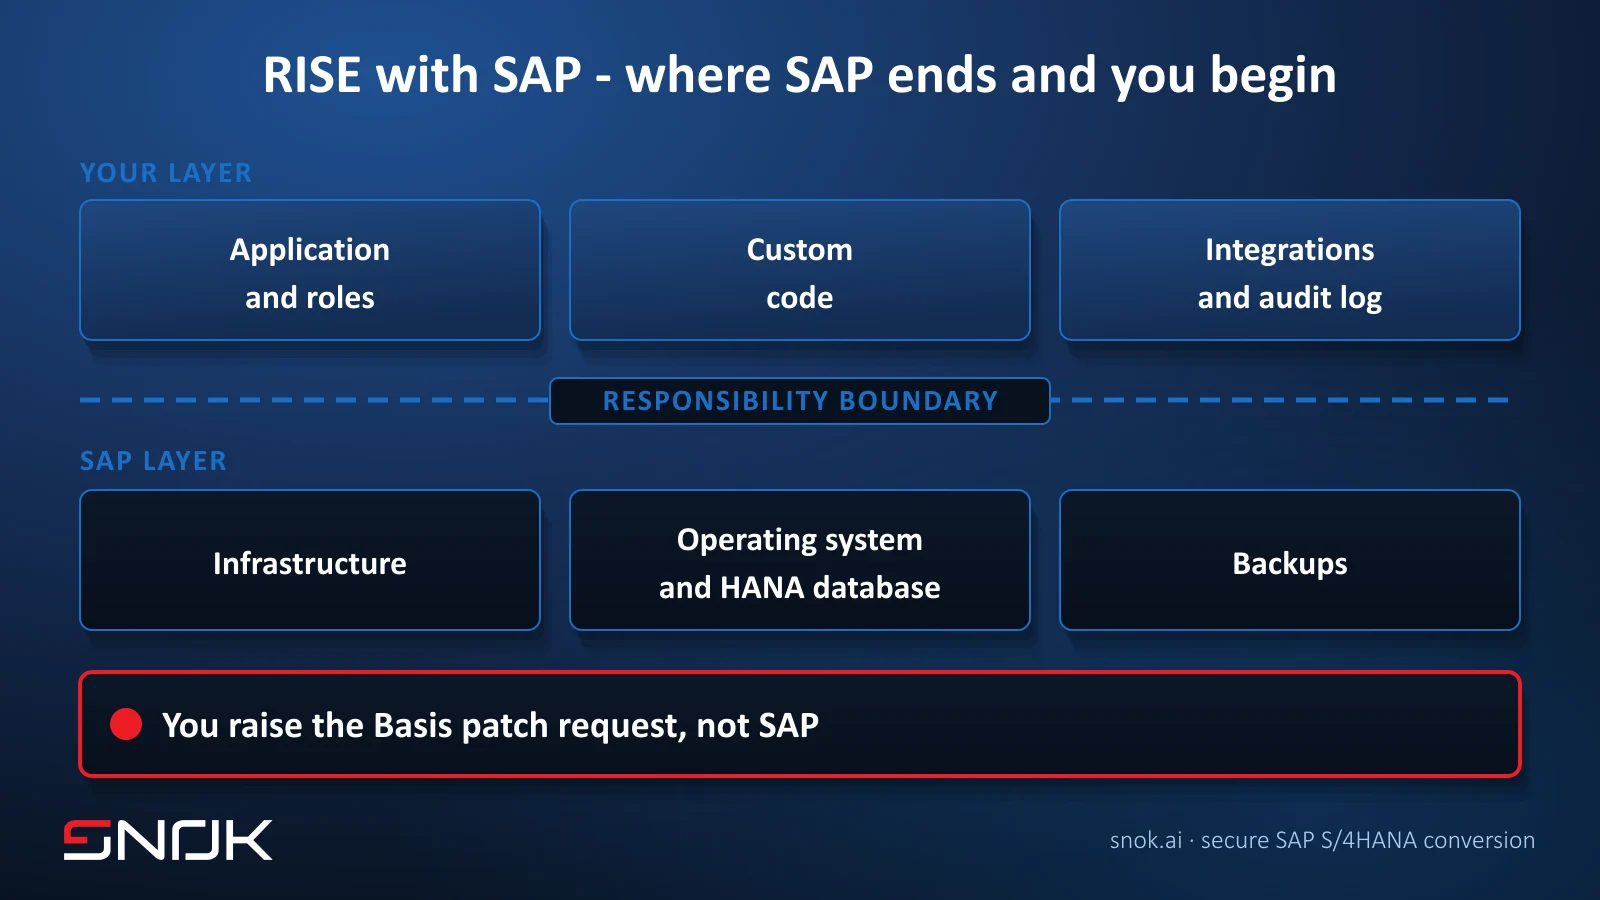The height and width of the screenshot is (900, 1600).
Task: Click the red dot in the callout
Action: [x=126, y=724]
